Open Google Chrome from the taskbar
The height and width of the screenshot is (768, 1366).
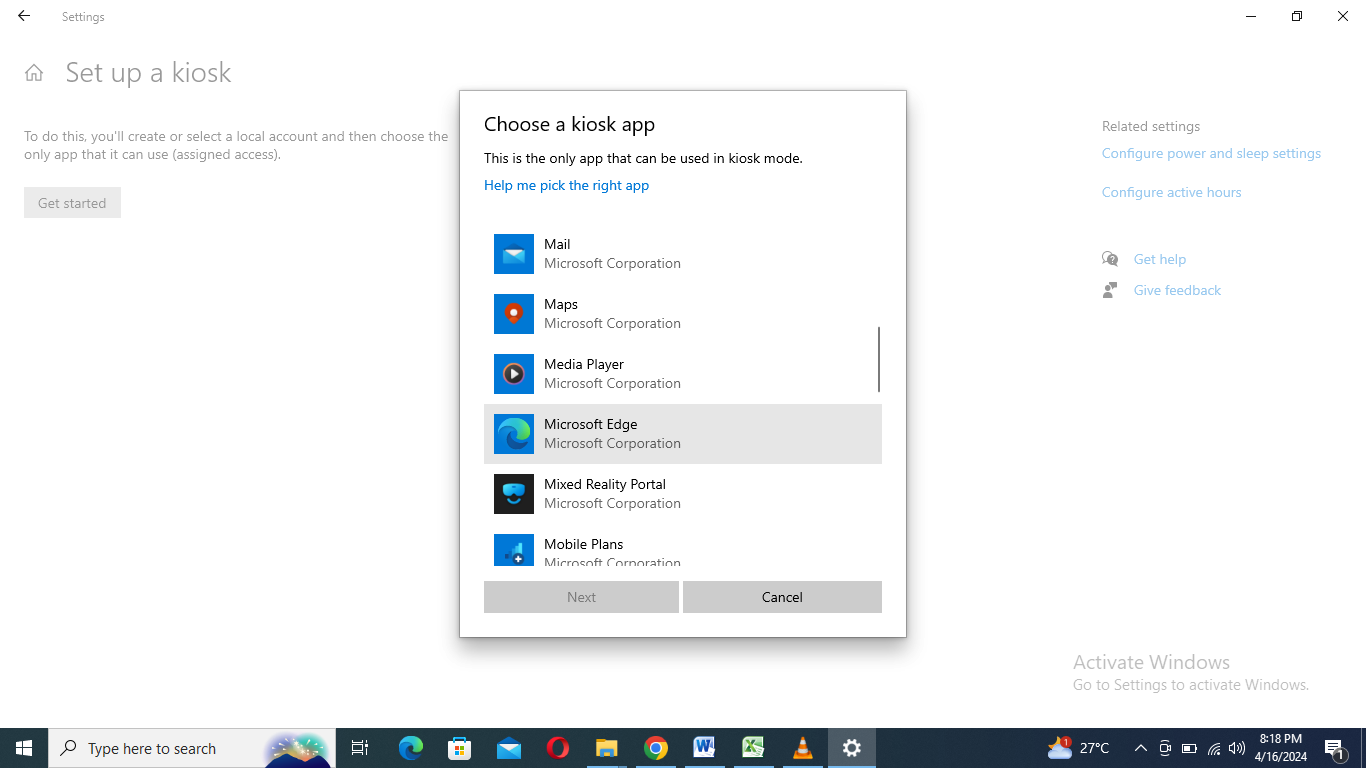click(x=655, y=747)
